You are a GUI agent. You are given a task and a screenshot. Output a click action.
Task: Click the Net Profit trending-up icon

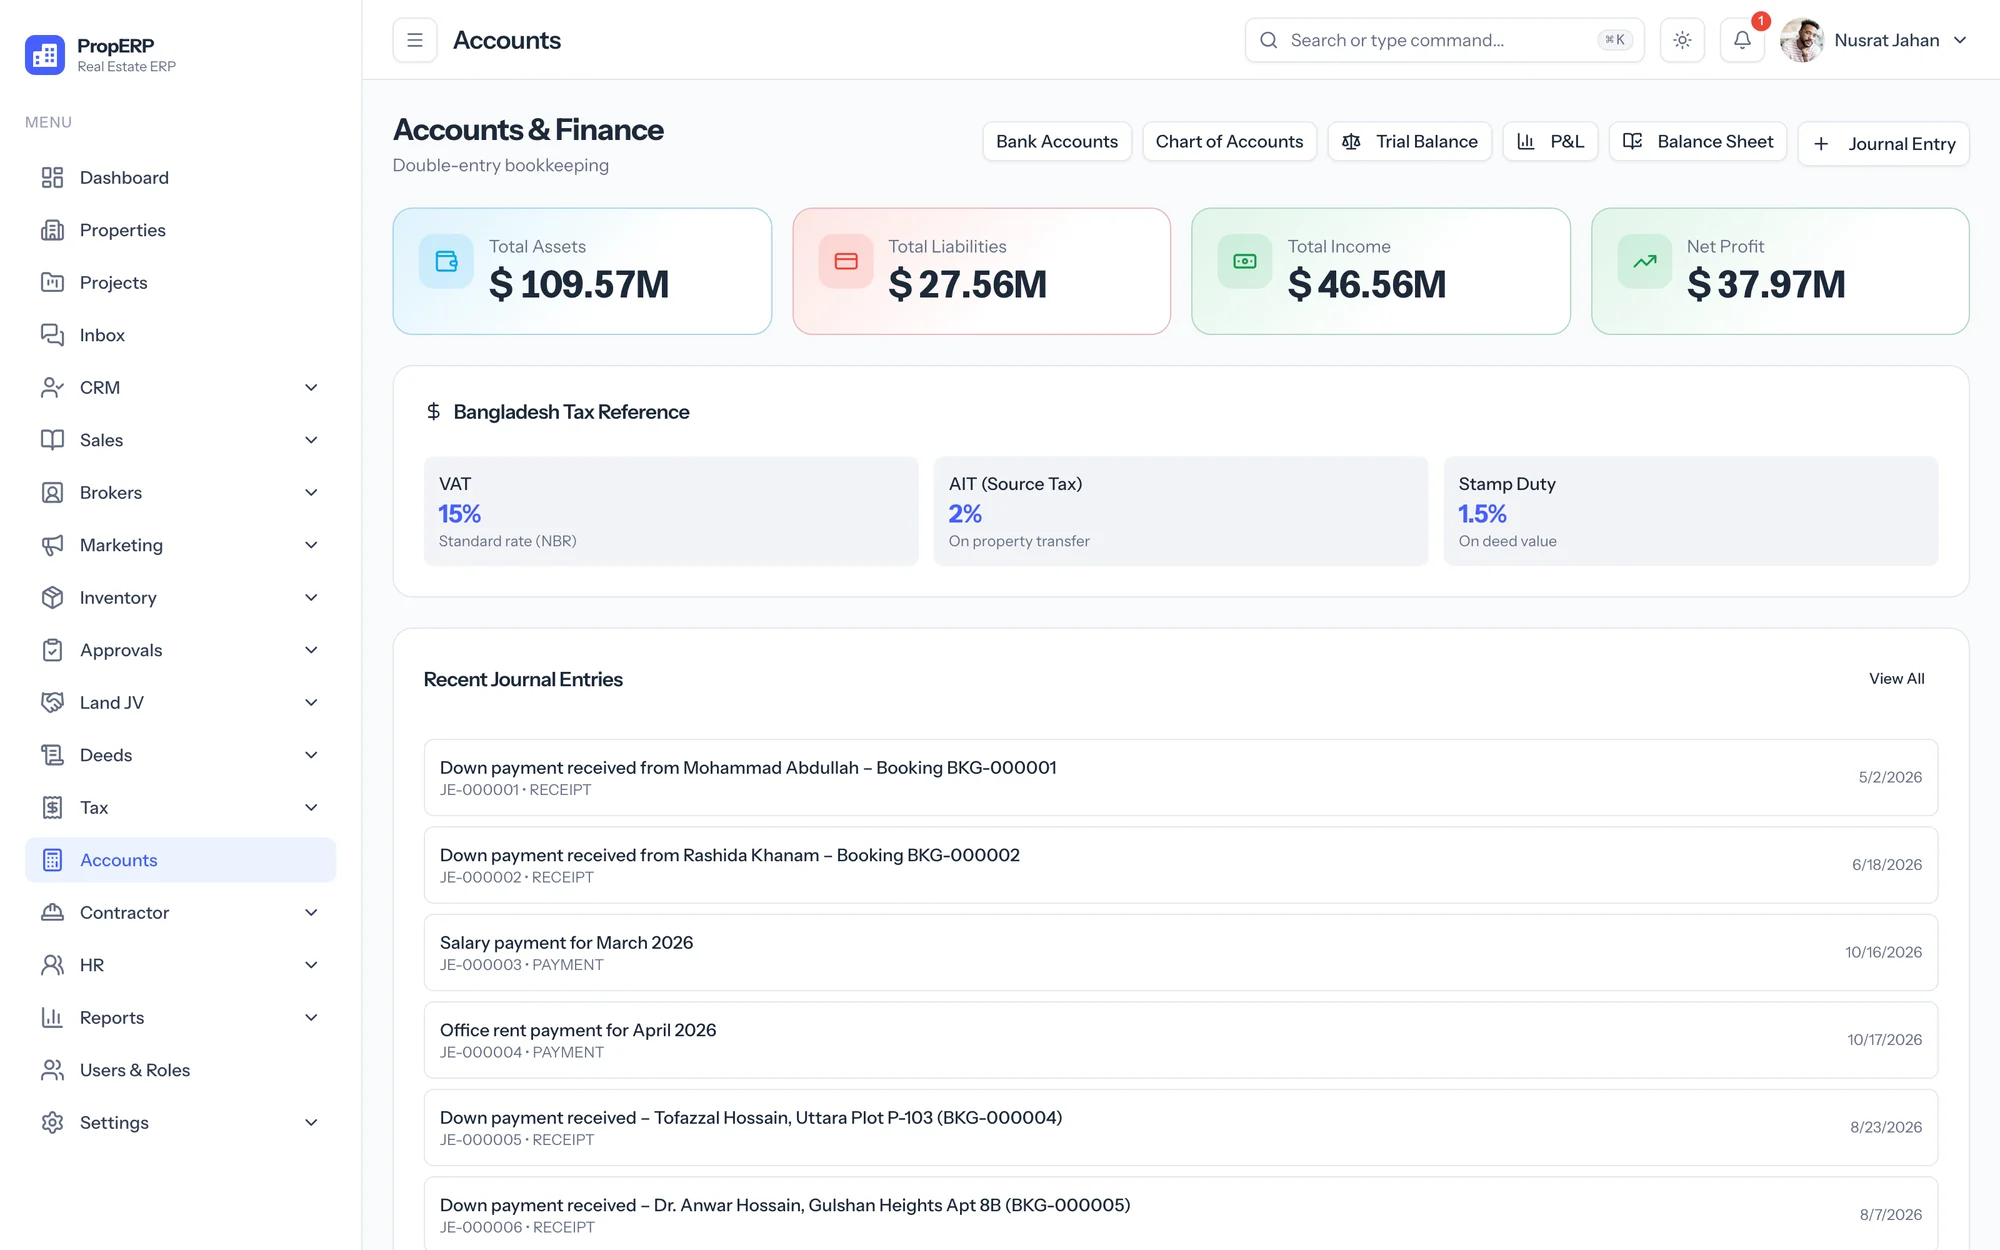[x=1644, y=261]
